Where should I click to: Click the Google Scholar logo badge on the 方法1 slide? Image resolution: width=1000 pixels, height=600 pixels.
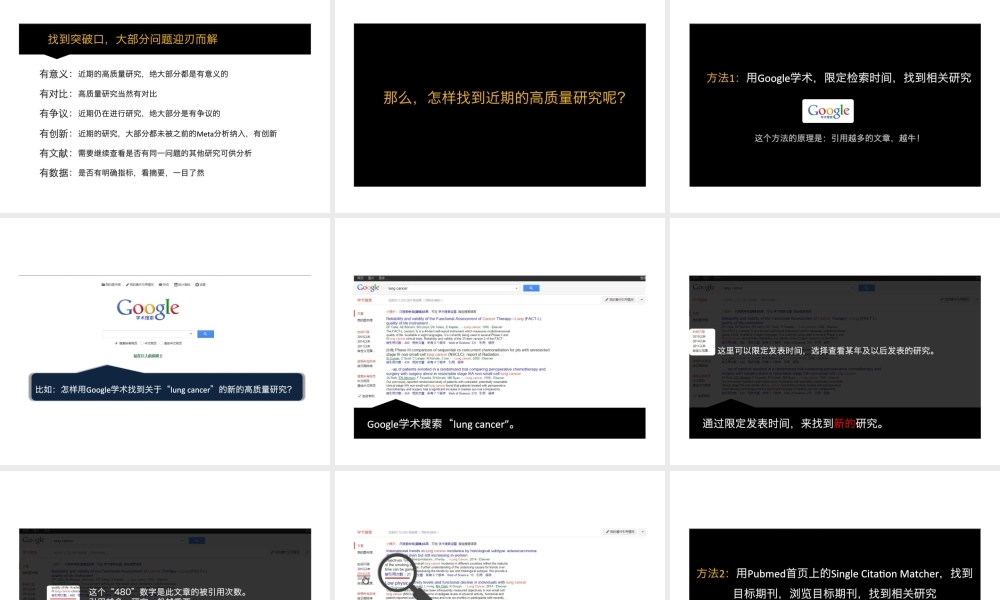click(x=828, y=111)
